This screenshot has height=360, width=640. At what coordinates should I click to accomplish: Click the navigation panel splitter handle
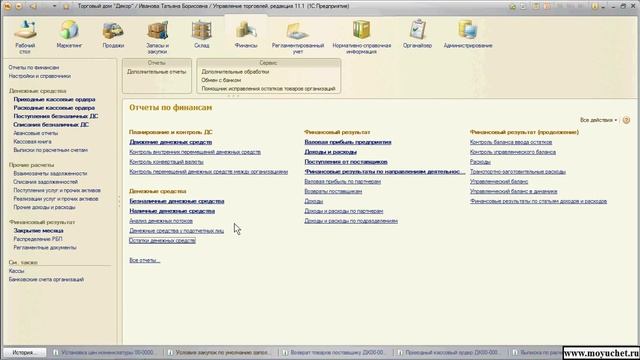(x=119, y=201)
